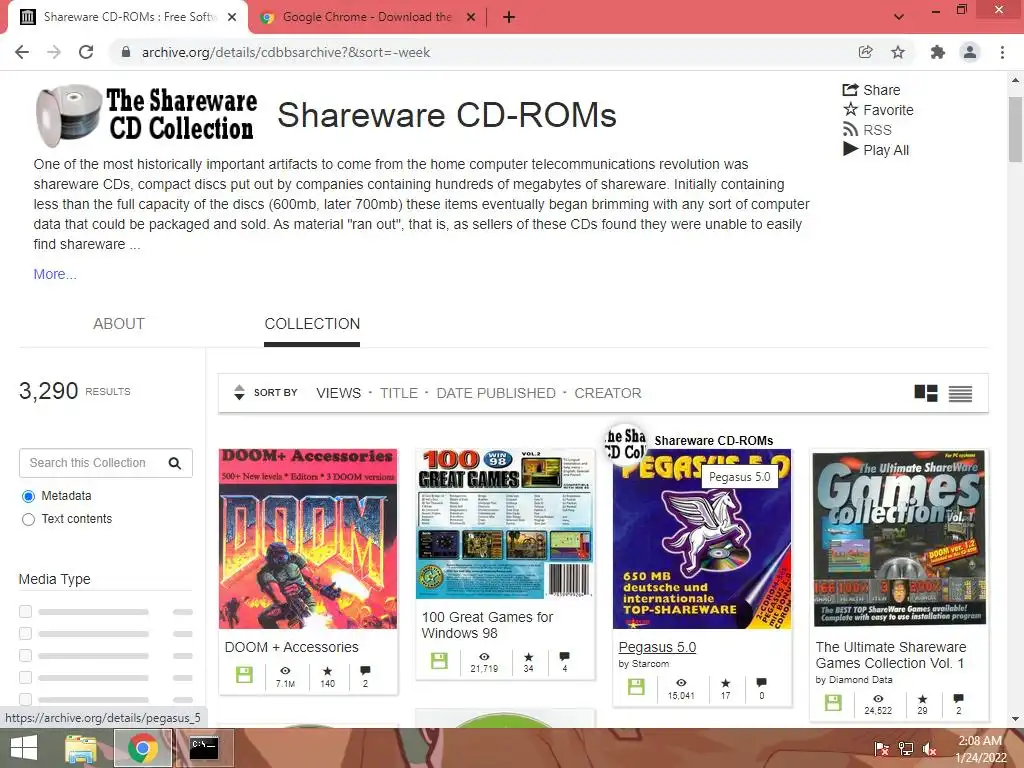The width and height of the screenshot is (1024, 768).
Task: Bookmark this page with the star icon
Action: click(x=898, y=52)
